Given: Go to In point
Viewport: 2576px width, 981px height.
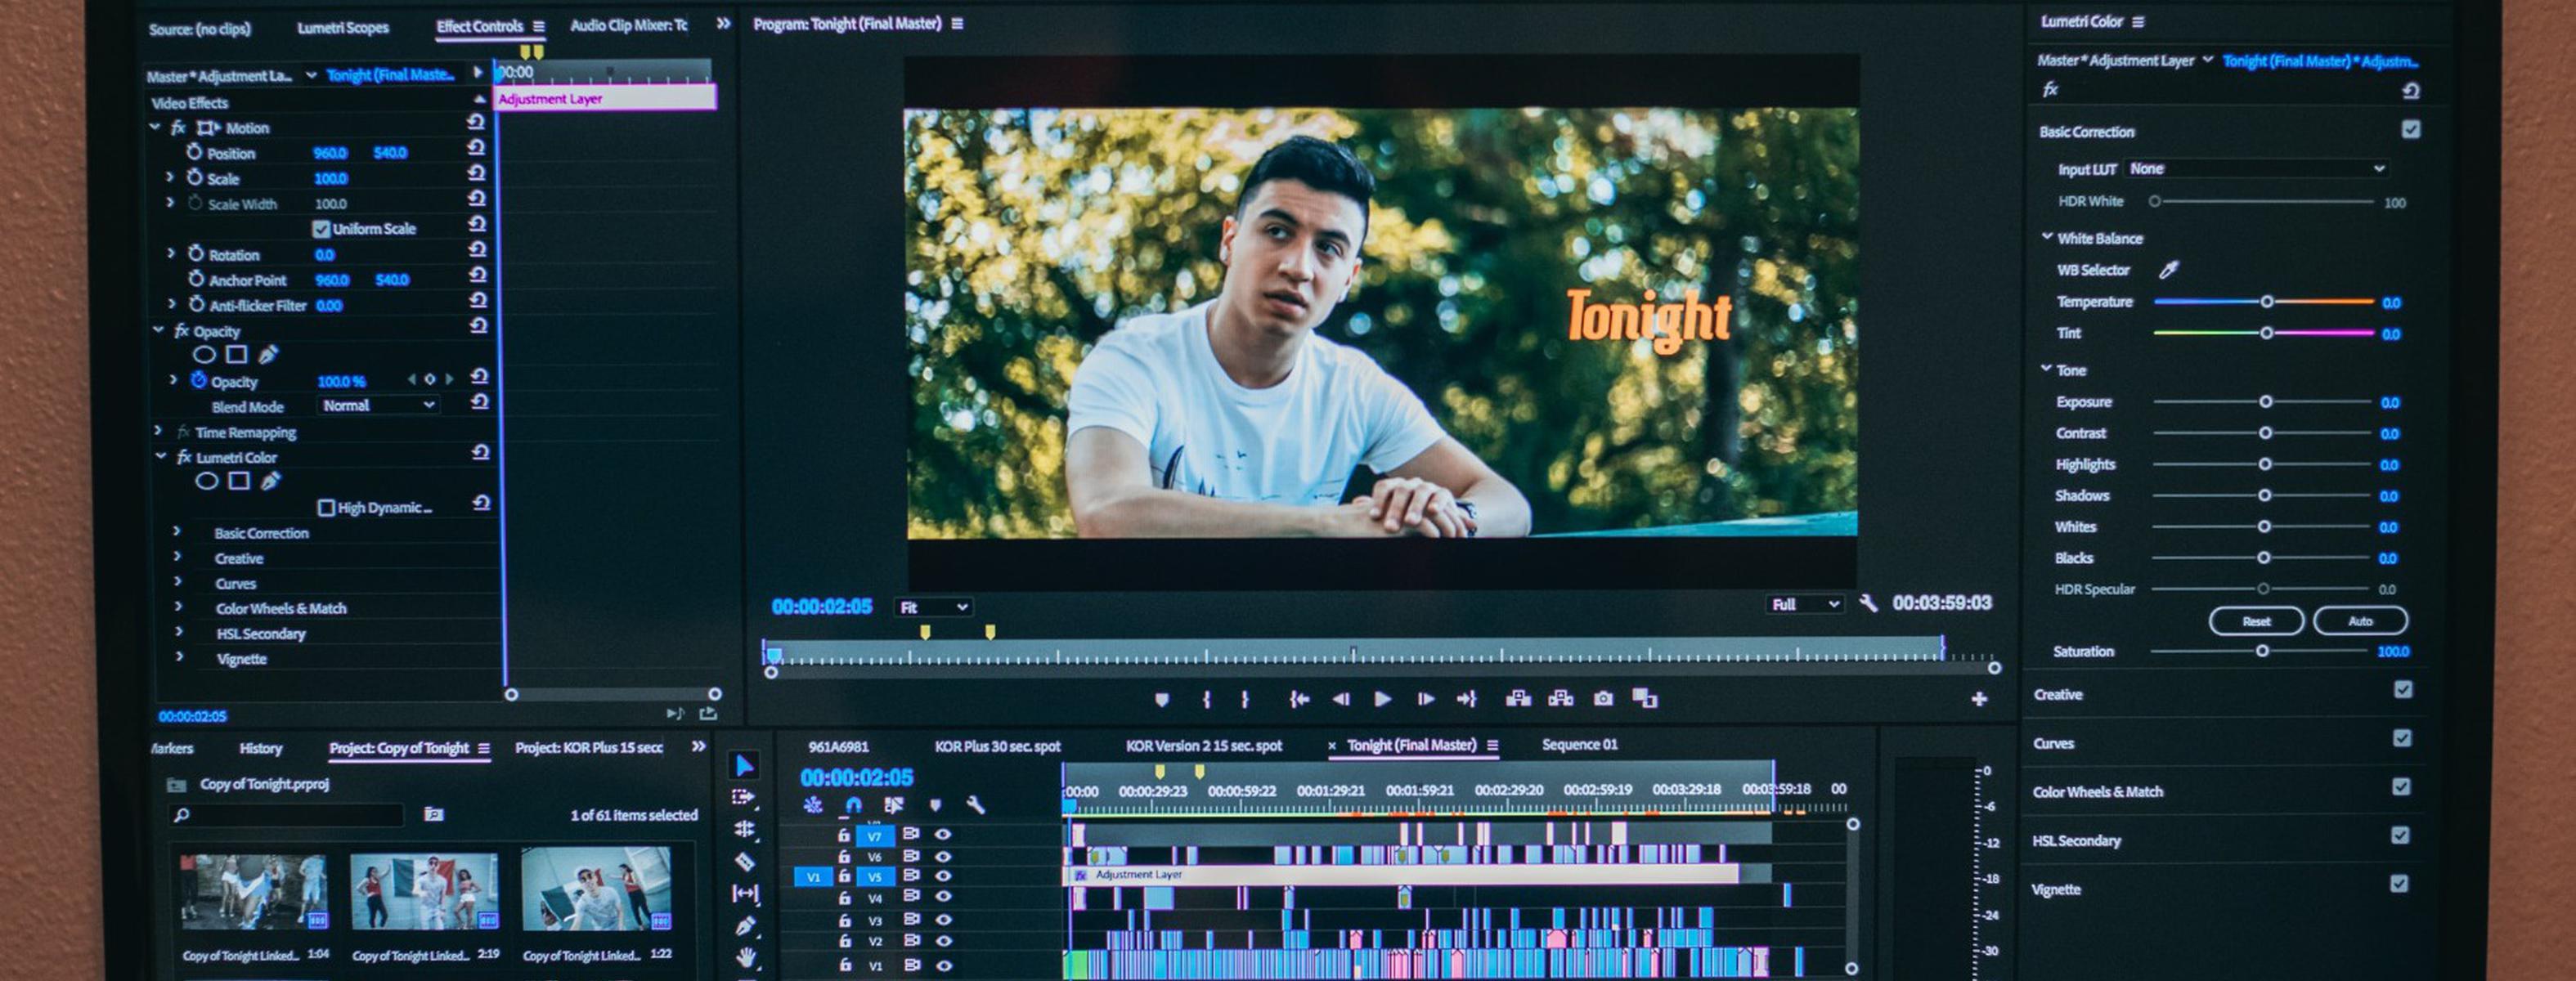Looking at the screenshot, I should [x=1299, y=700].
